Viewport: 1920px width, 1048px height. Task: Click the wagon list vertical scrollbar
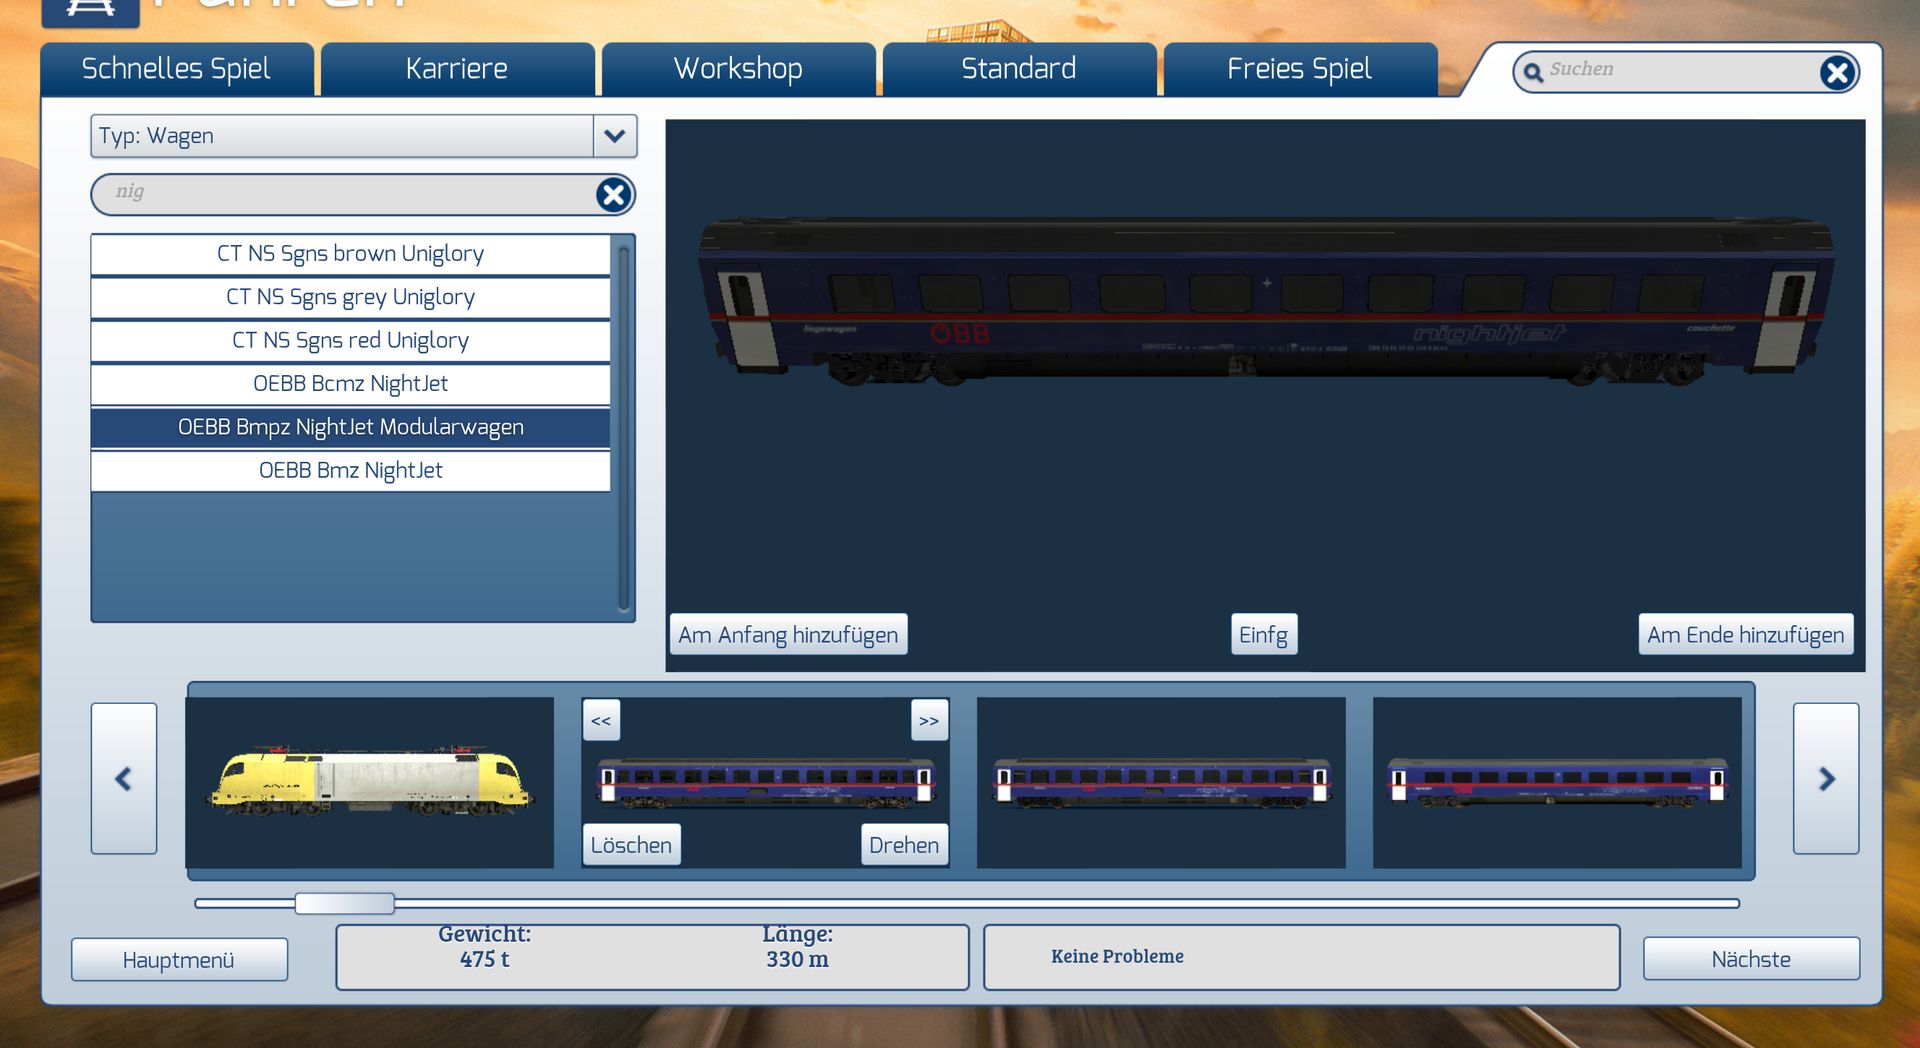[624, 428]
